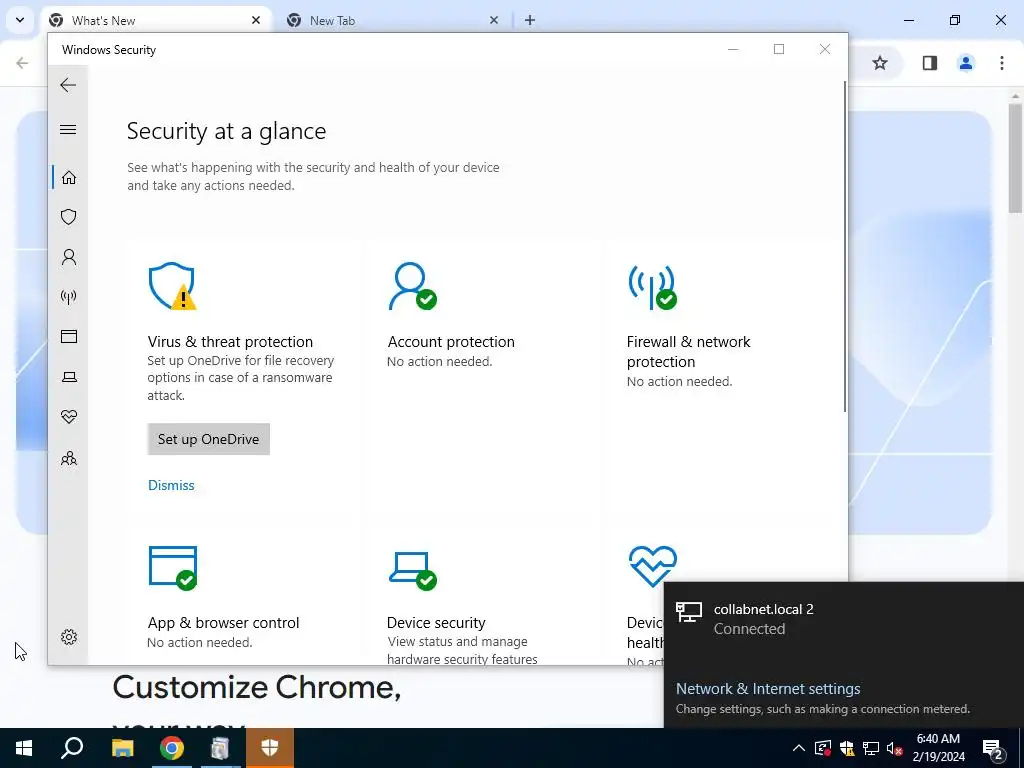Toggle Chrome side panel icon

[x=929, y=63]
